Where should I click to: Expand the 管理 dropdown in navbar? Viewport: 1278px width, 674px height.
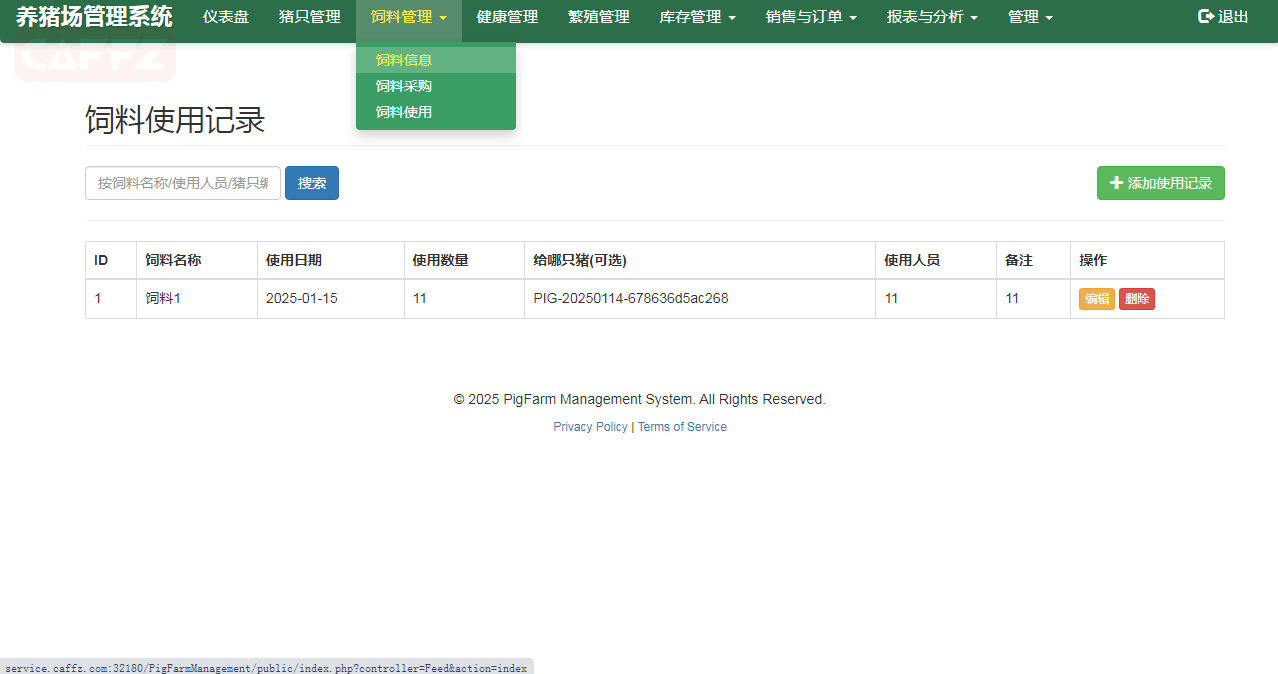click(1030, 17)
